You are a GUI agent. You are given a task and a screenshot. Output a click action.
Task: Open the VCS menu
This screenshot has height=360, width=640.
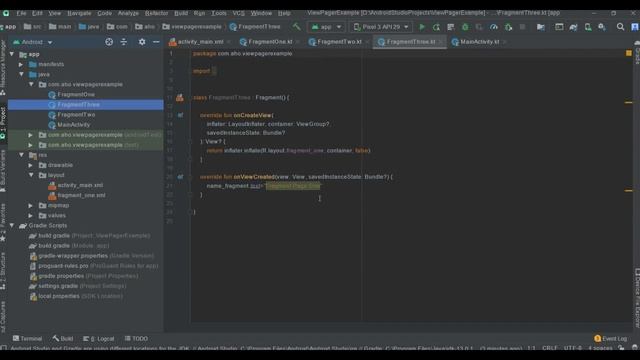238,13
